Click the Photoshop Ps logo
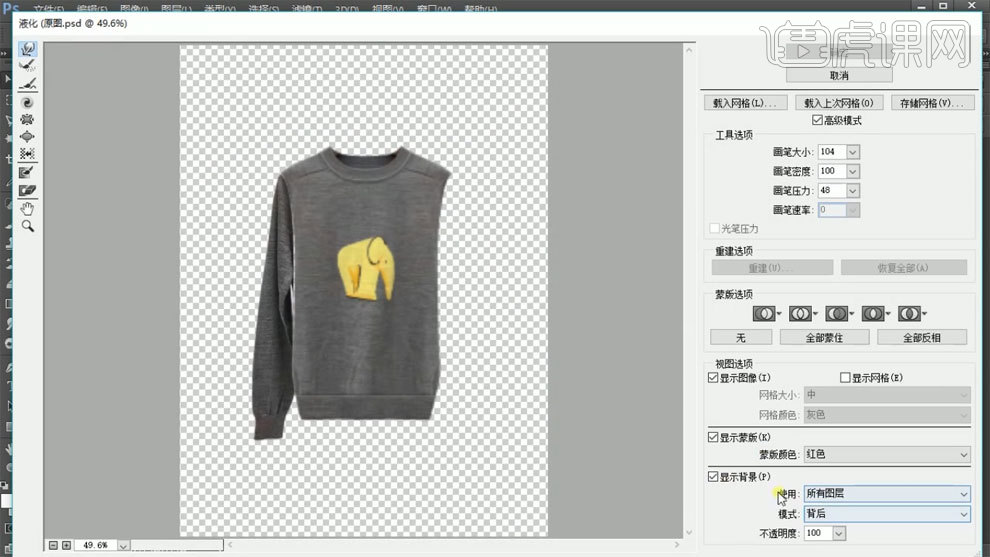The height and width of the screenshot is (557, 990). pyautogui.click(x=11, y=8)
